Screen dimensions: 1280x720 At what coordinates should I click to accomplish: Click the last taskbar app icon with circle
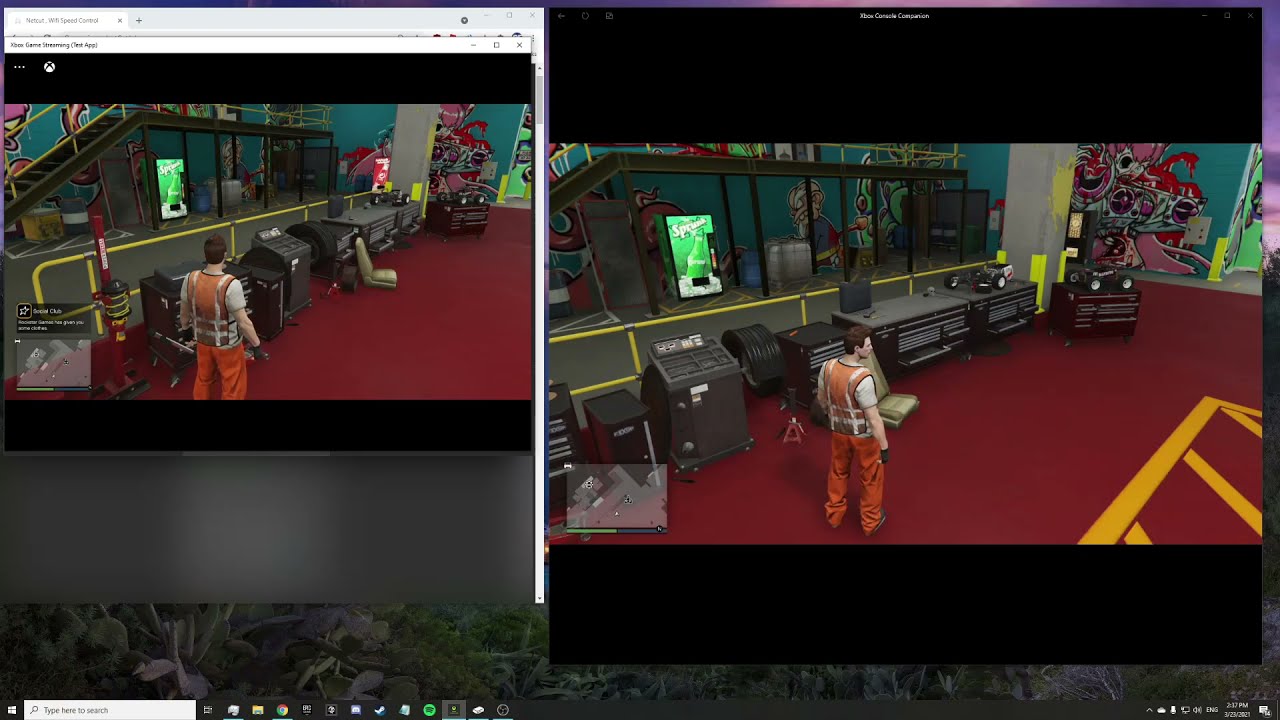tap(503, 710)
